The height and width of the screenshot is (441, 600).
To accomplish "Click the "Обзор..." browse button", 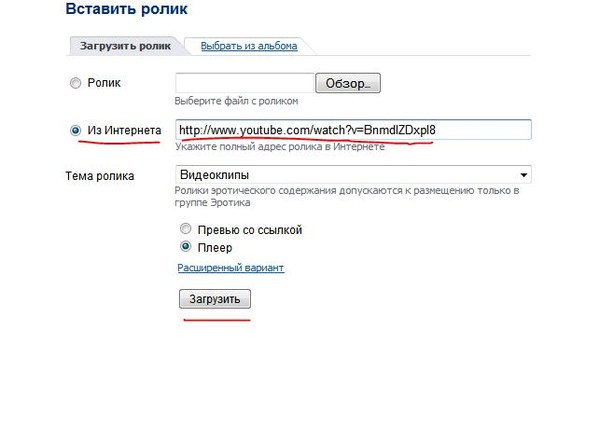I will [348, 83].
